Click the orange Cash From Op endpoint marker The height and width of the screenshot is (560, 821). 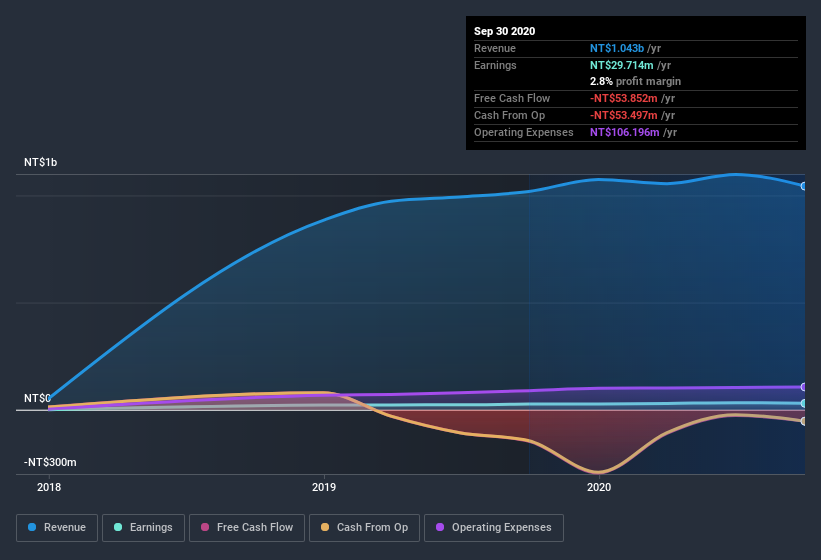tap(803, 421)
